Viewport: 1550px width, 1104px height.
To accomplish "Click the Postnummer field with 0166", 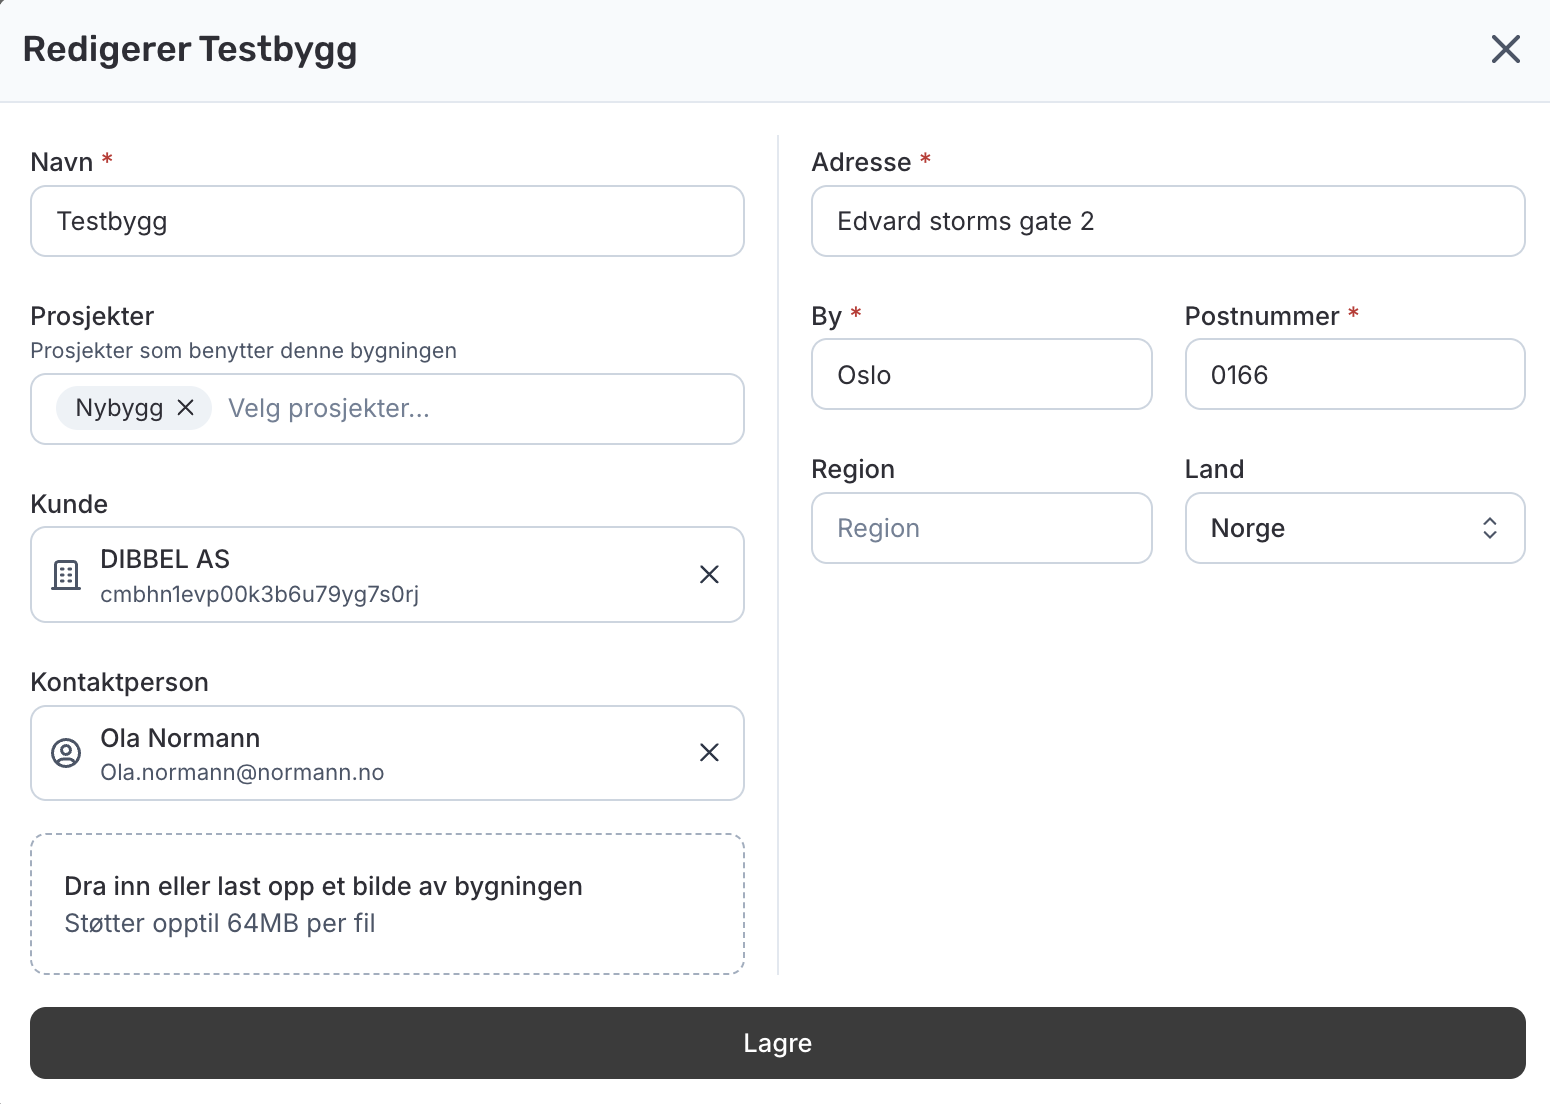I will click(x=1354, y=375).
